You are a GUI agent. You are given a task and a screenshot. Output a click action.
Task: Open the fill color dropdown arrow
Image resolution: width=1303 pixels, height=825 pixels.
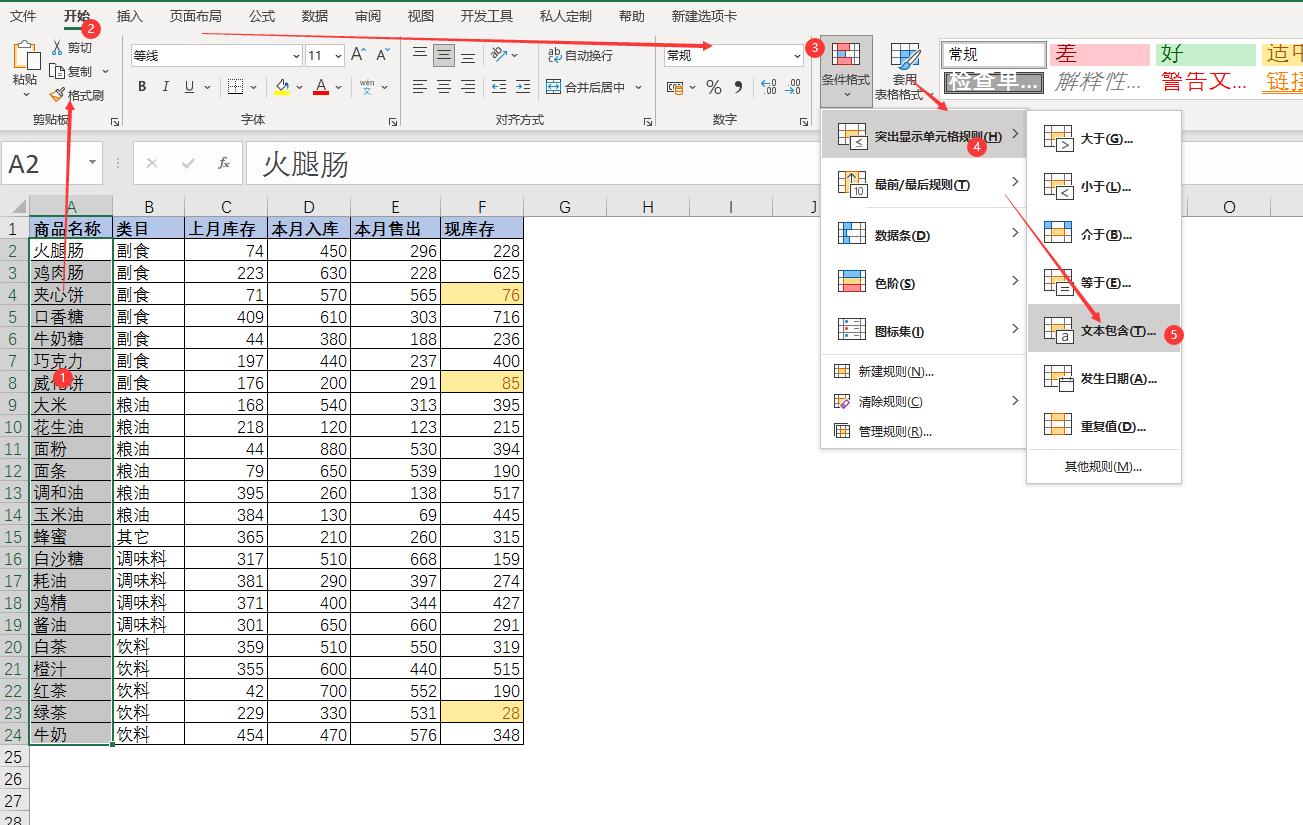[300, 87]
